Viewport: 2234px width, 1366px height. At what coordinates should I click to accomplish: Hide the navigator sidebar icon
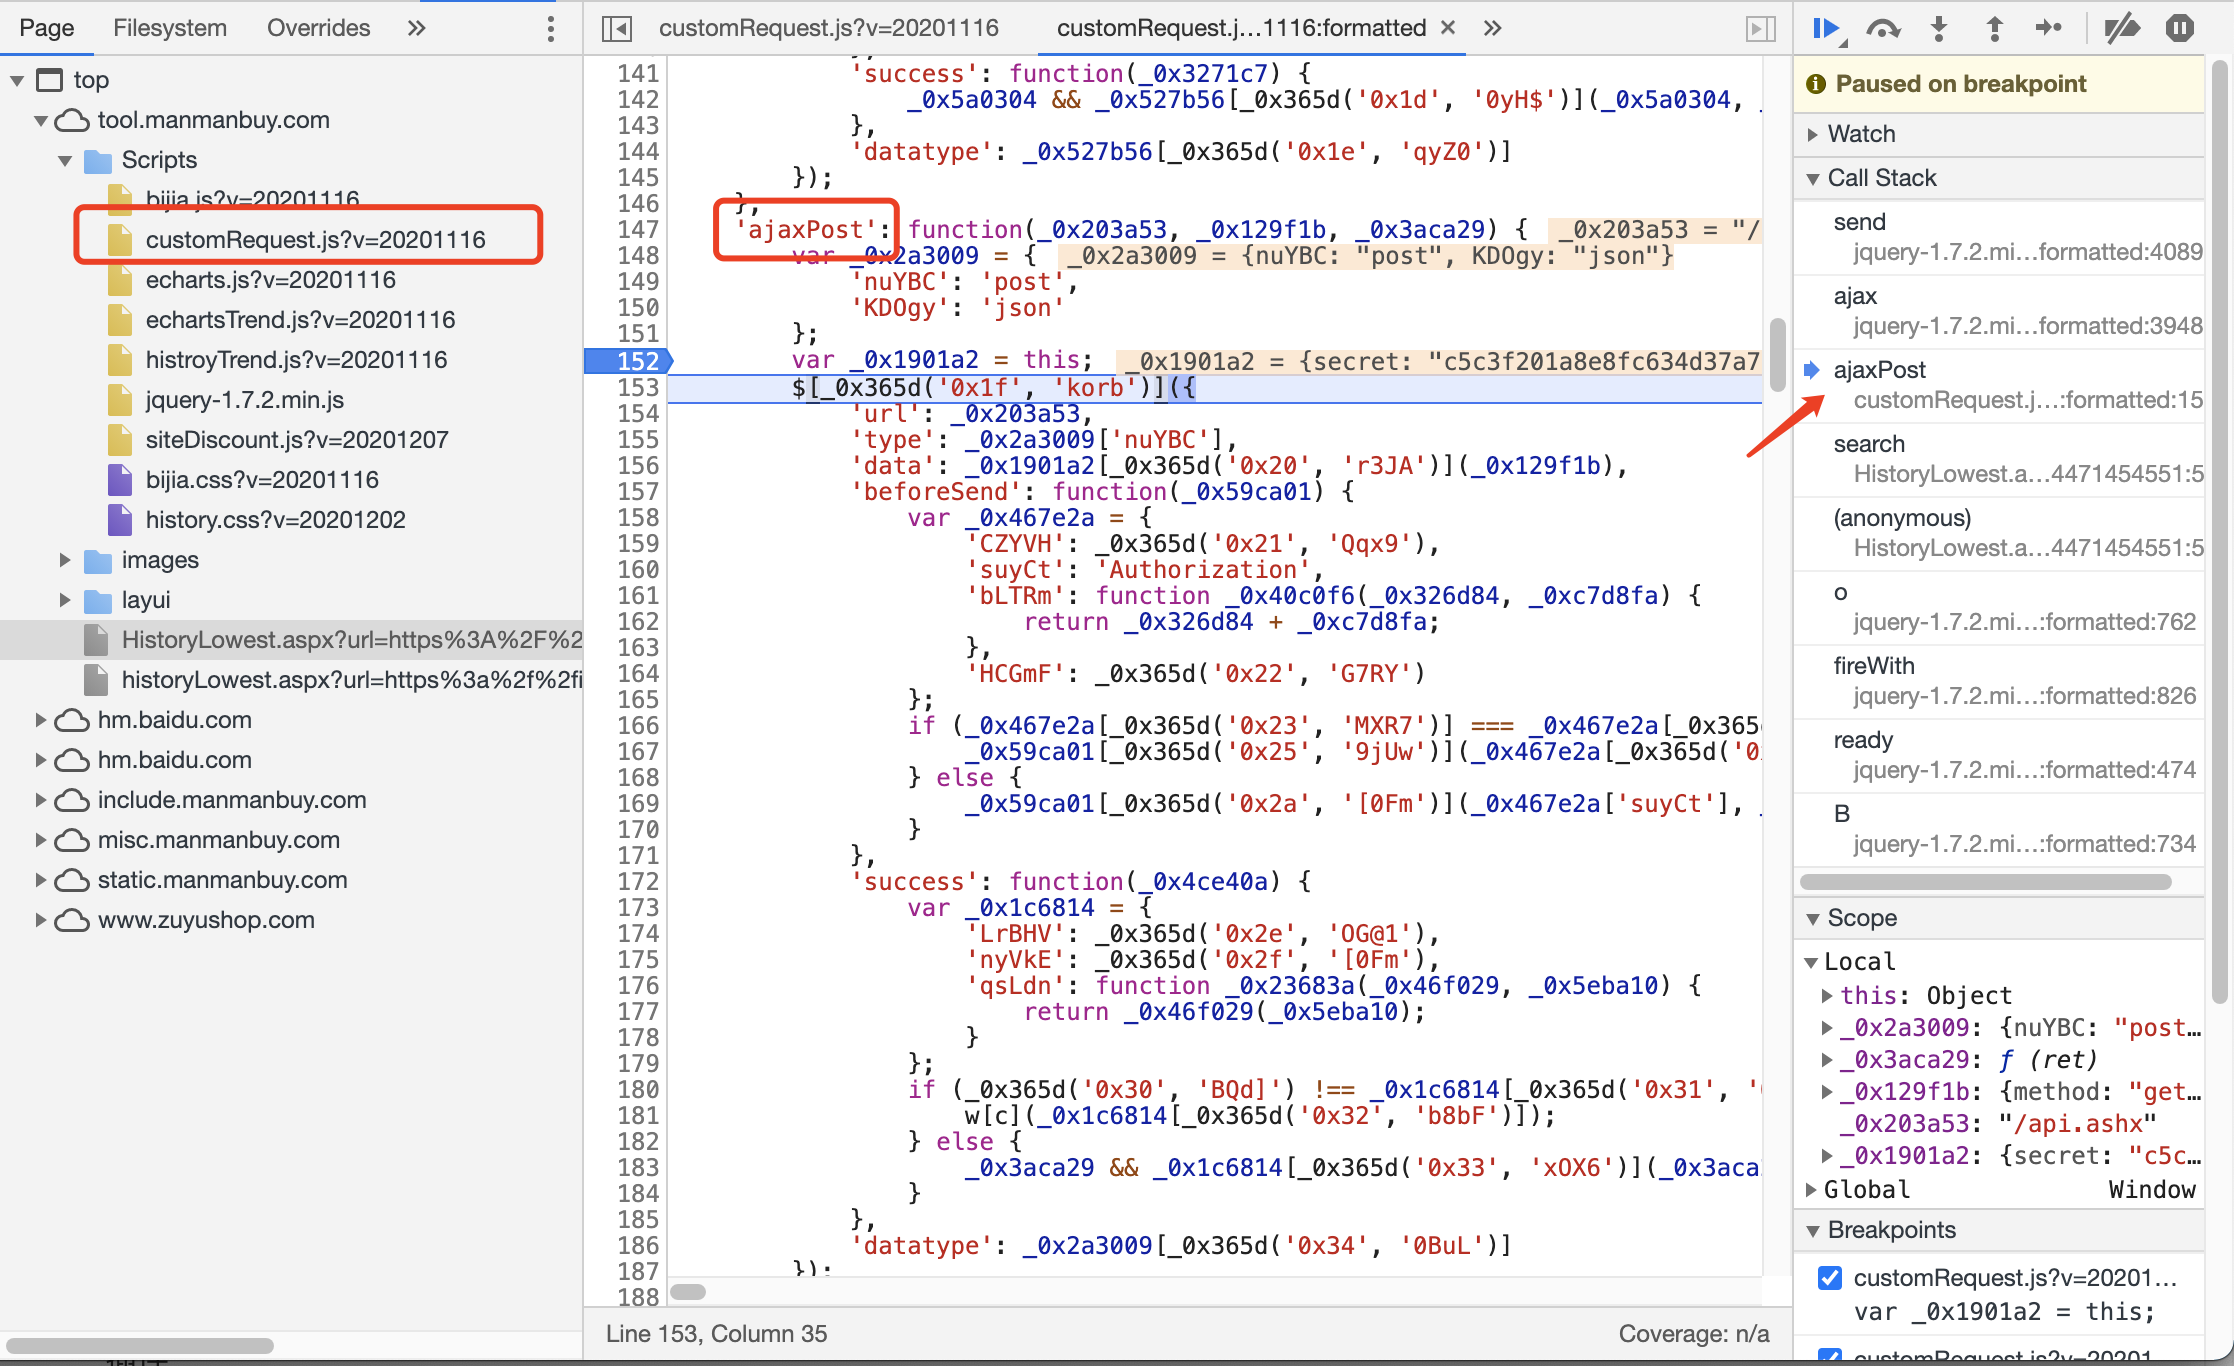pos(617,28)
